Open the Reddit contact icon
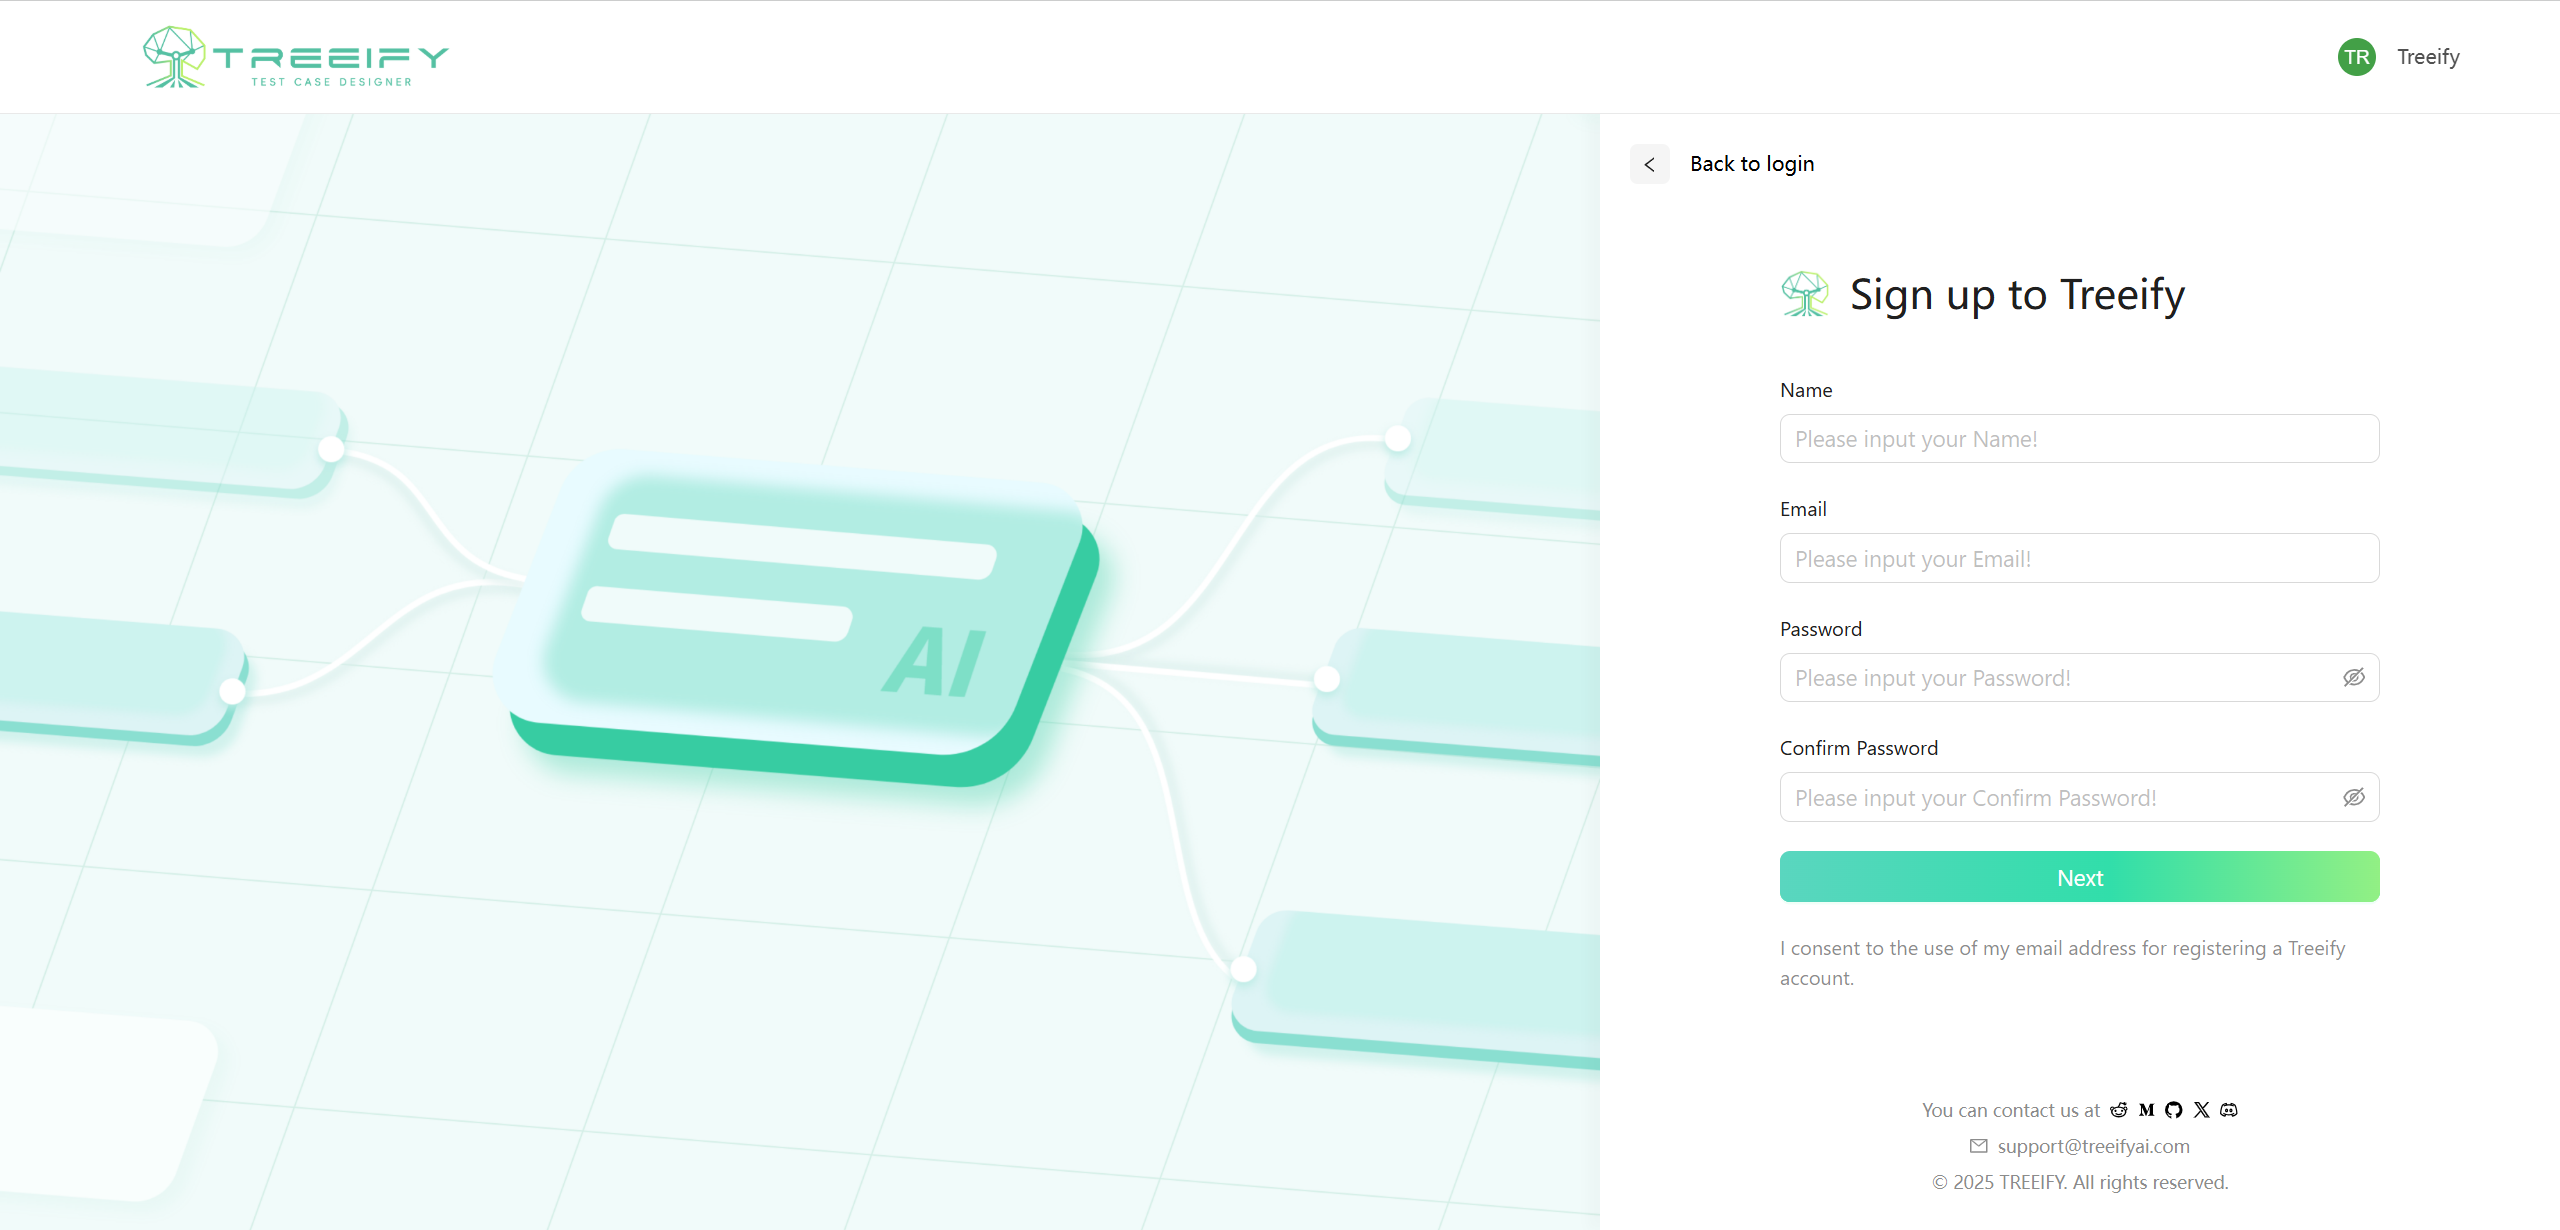The height and width of the screenshot is (1230, 2560). coord(2118,1110)
